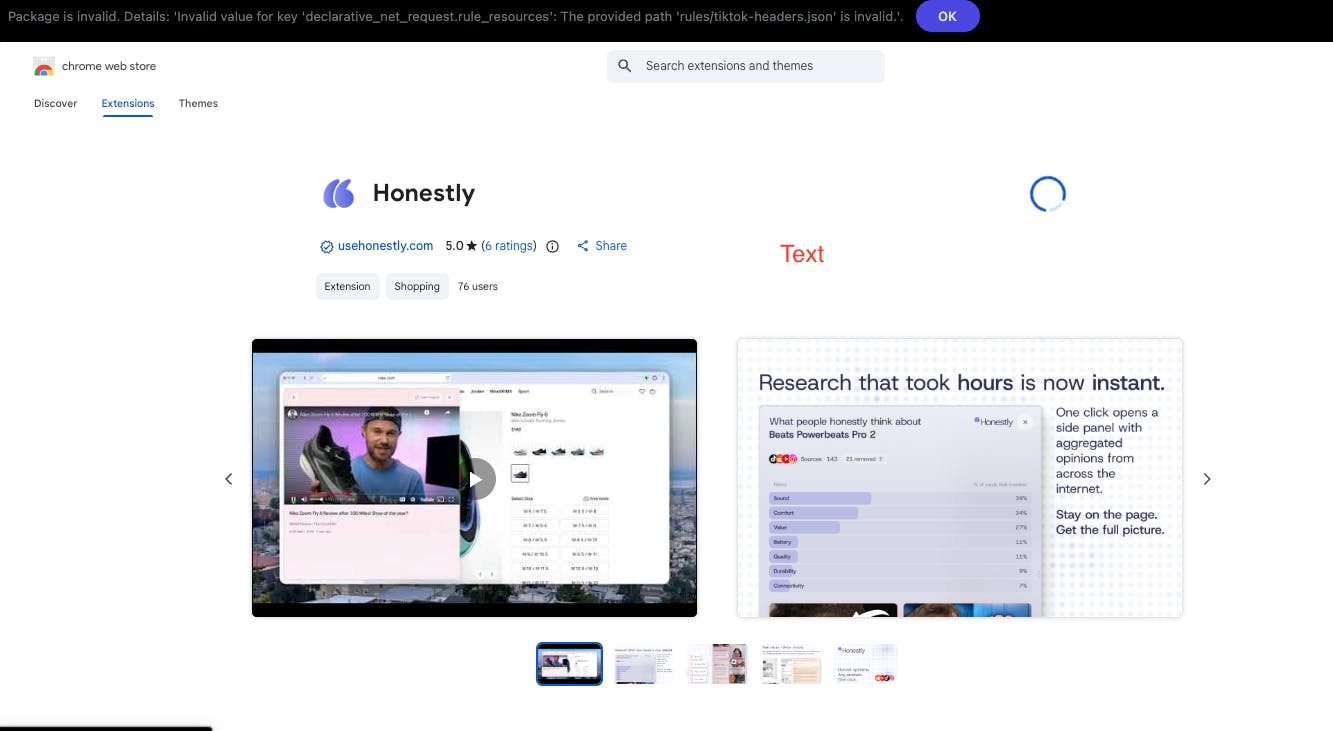Select the Extensions tab

[128, 103]
